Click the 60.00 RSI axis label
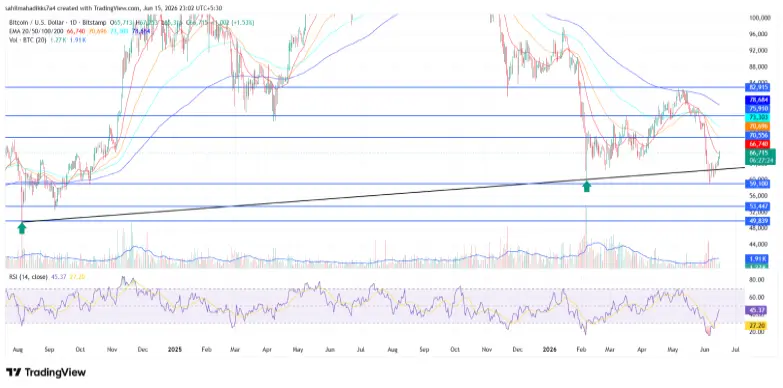This screenshot has height=388, width=783. pos(758,297)
